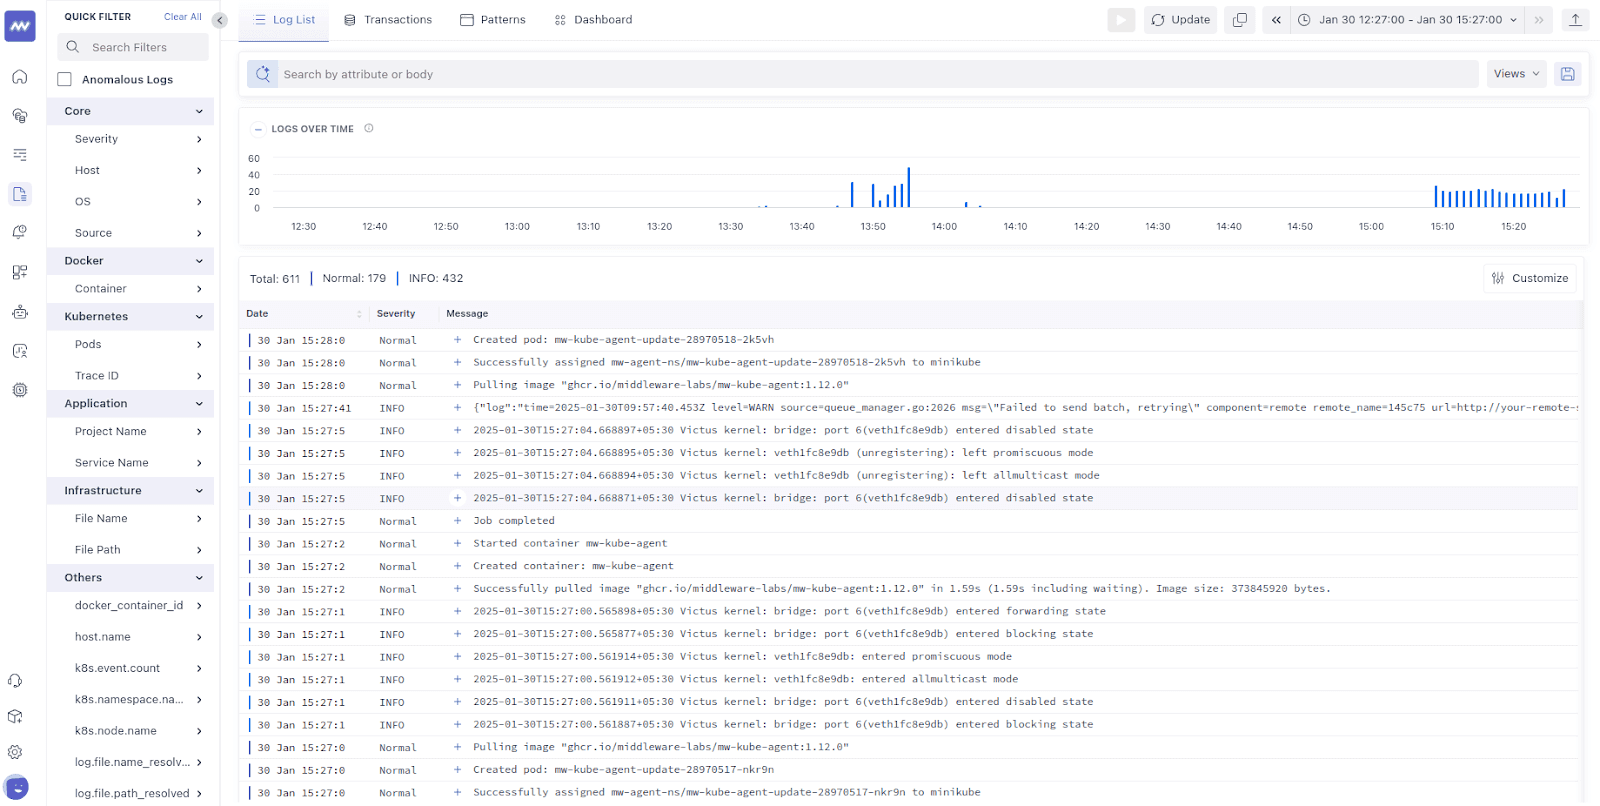Viewport: 1600px width, 806px height.
Task: Toggle the Anomalous Logs checkbox
Action: coord(65,79)
